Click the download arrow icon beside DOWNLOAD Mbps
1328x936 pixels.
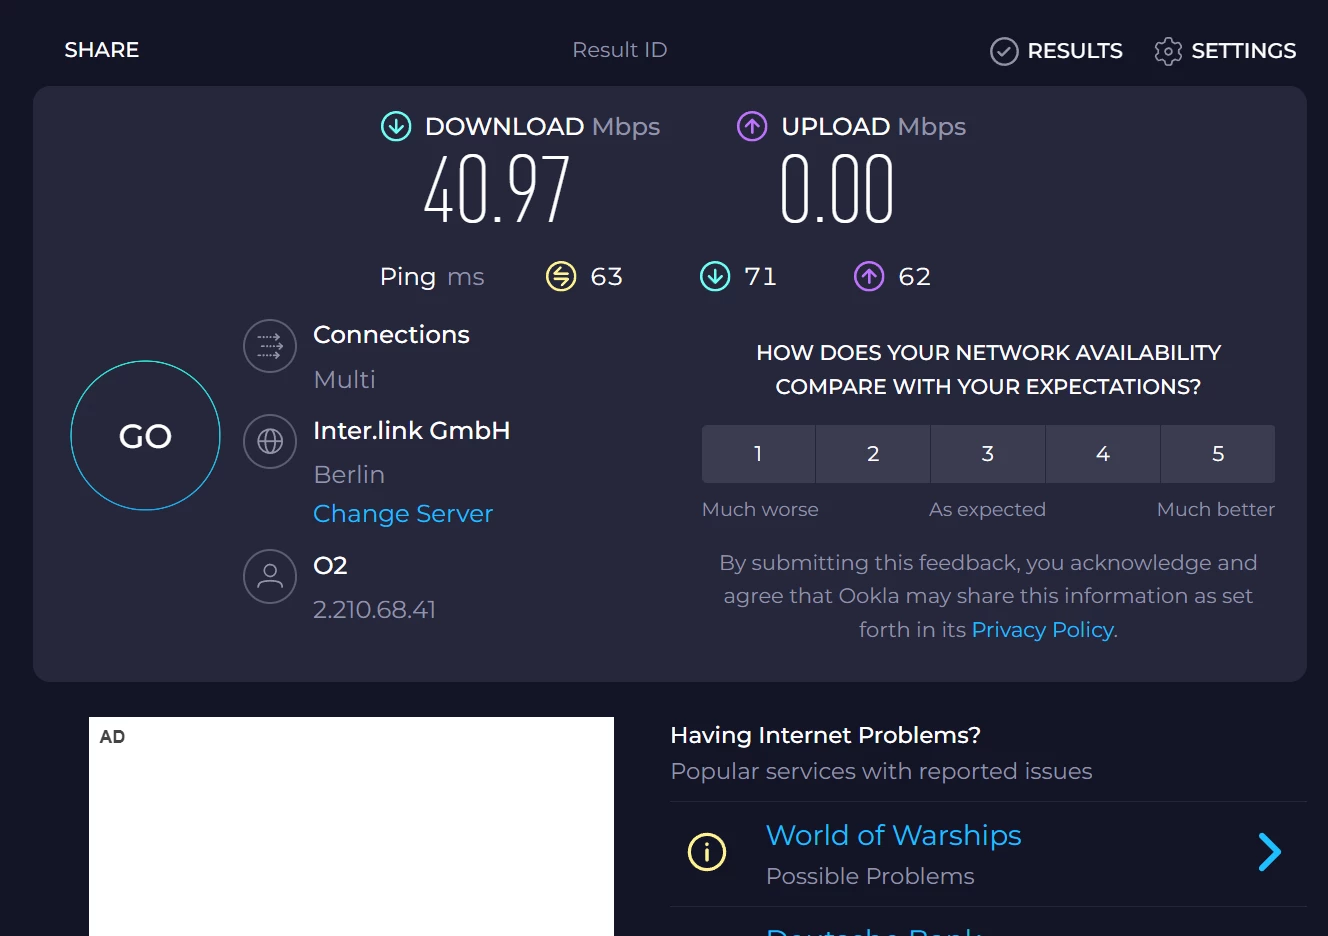pos(396,126)
